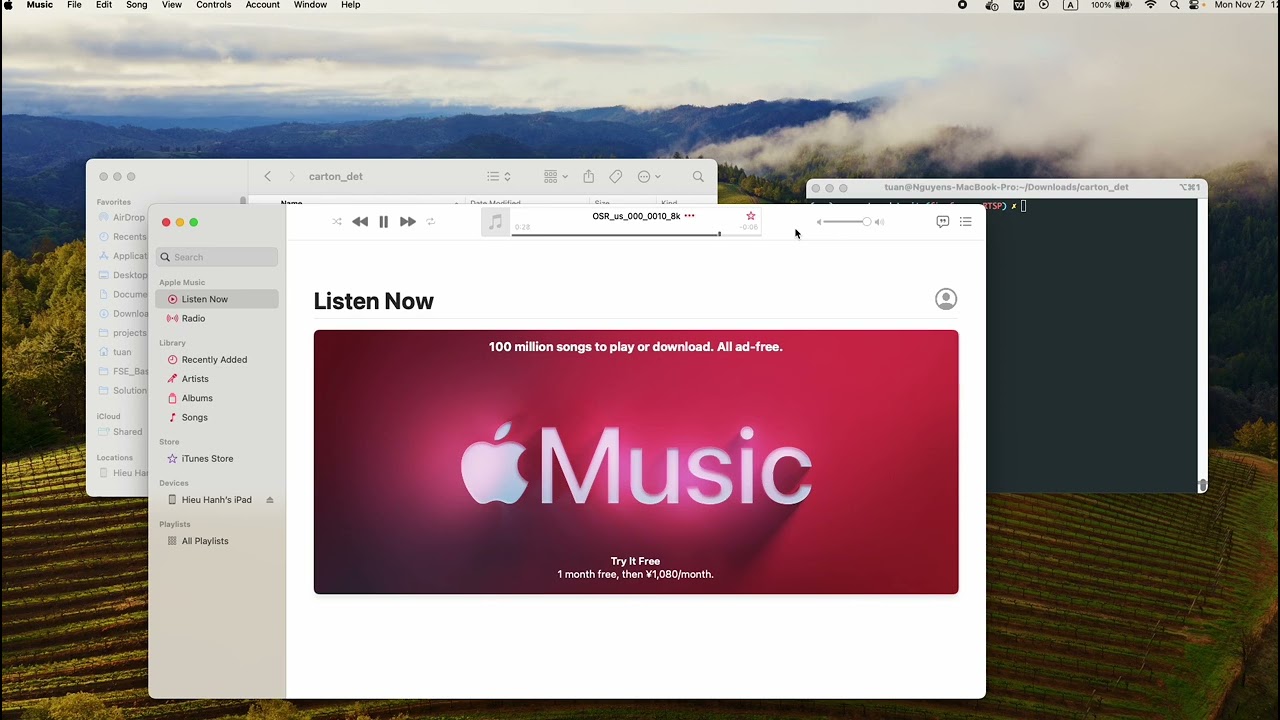
Task: Select Shared in Finder iCloud section
Action: pyautogui.click(x=122, y=432)
